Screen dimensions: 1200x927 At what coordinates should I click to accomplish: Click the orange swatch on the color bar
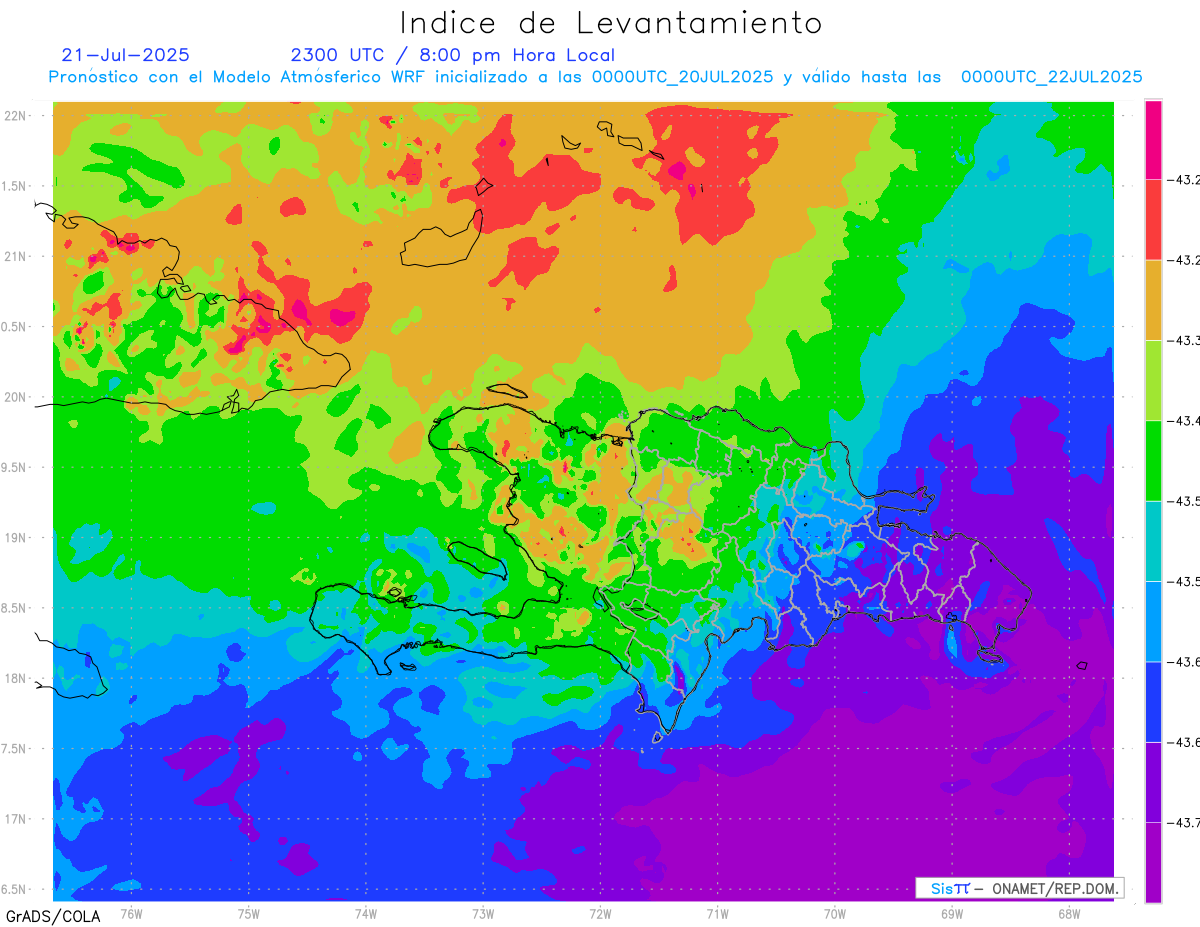coord(1153,300)
